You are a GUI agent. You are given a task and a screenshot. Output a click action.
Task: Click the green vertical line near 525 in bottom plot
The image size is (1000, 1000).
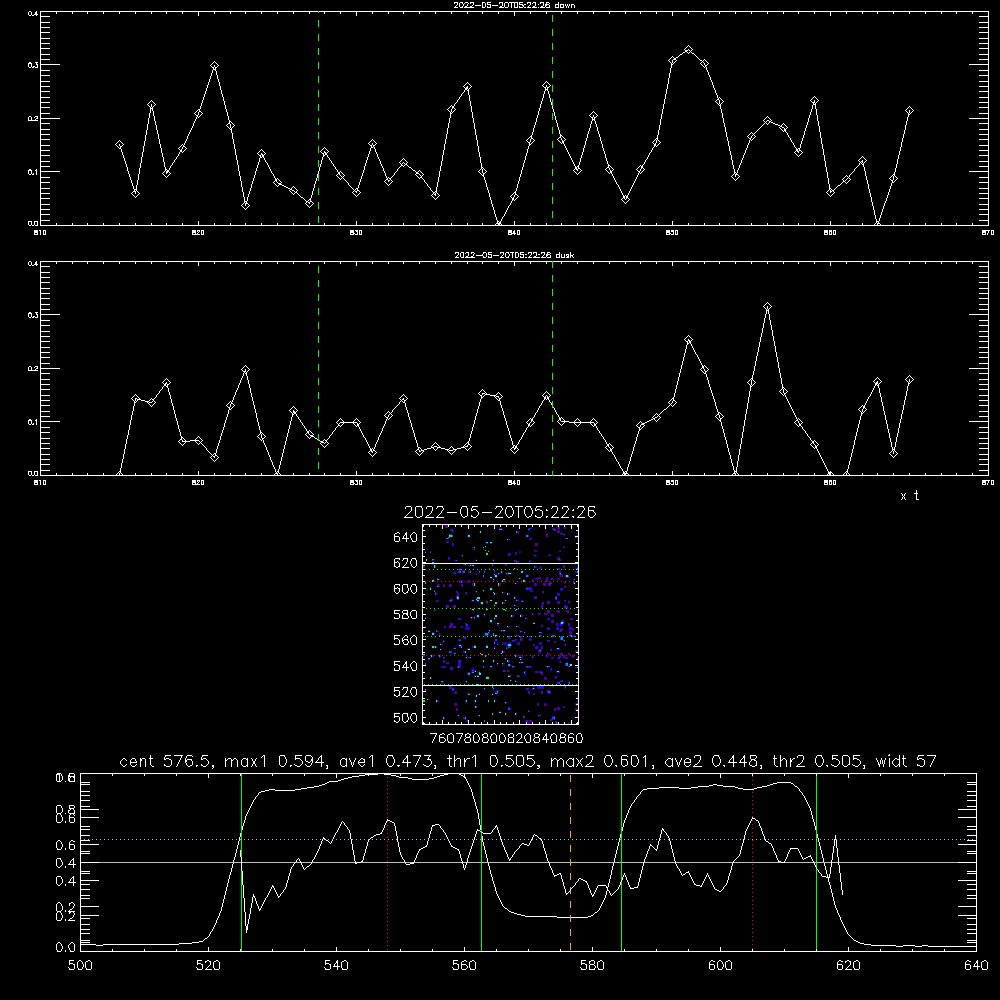242,862
